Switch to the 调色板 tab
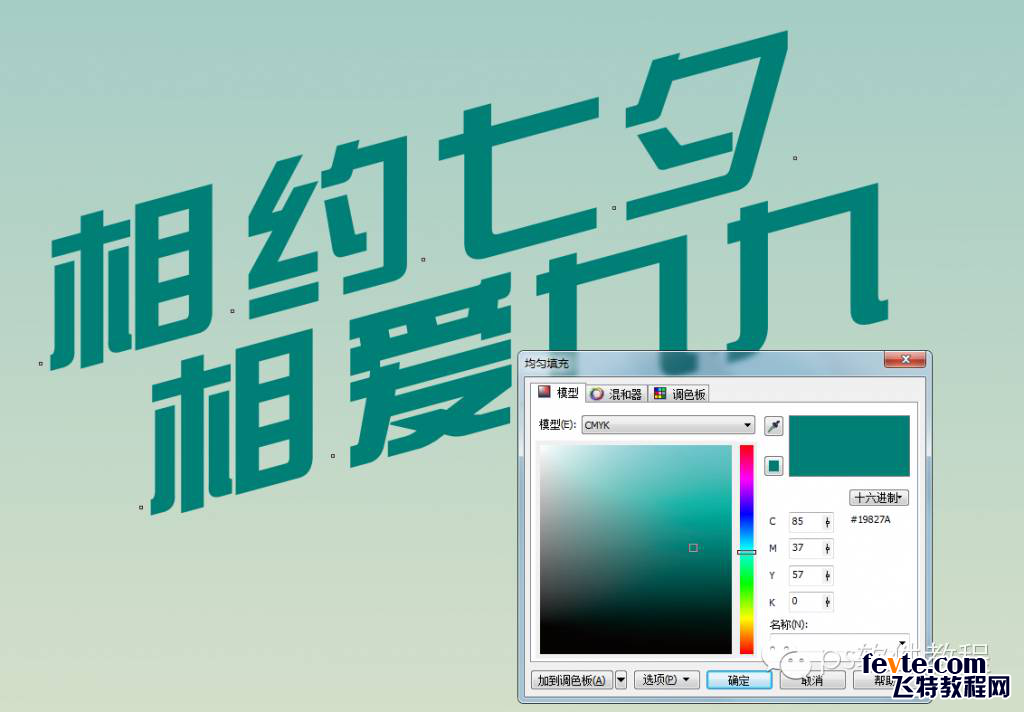Viewport: 1024px width, 712px height. point(679,394)
